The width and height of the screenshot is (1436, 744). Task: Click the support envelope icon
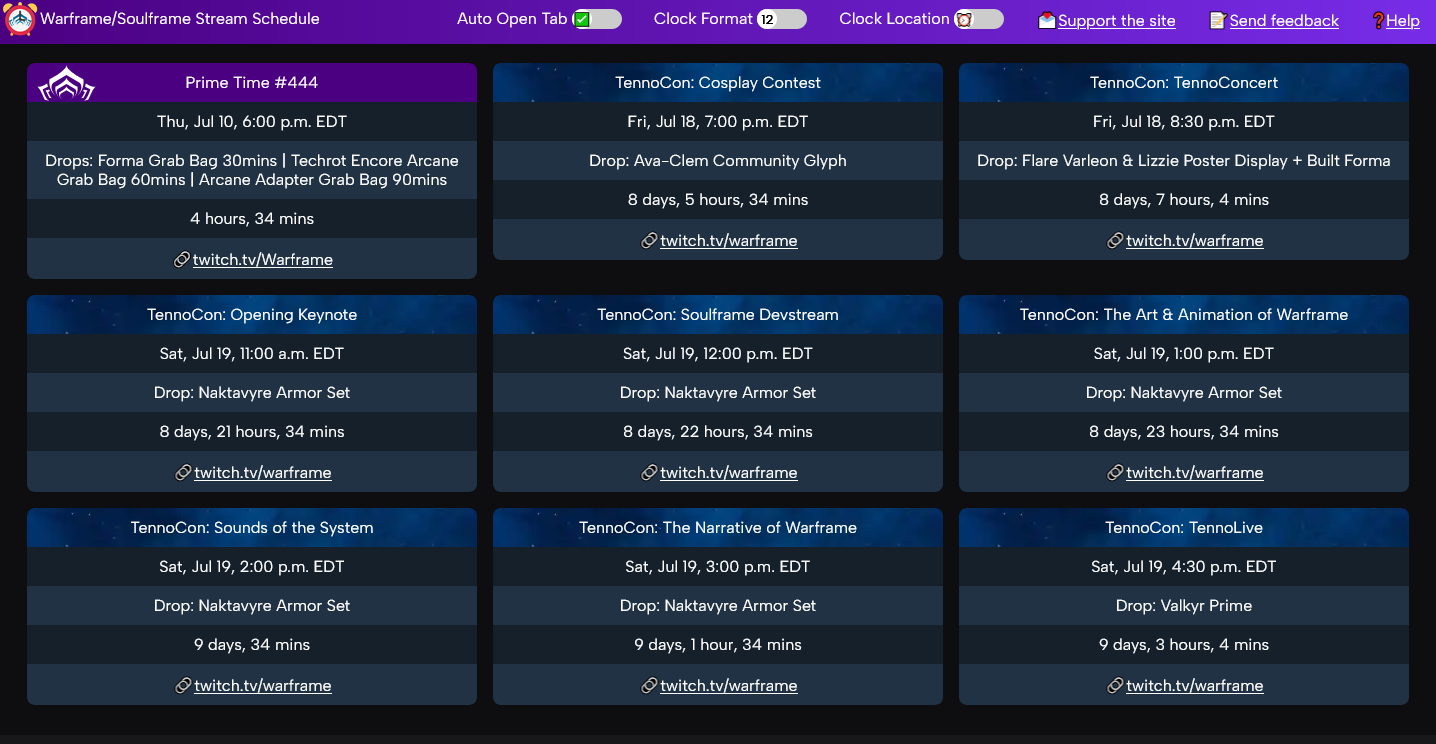(x=1047, y=20)
